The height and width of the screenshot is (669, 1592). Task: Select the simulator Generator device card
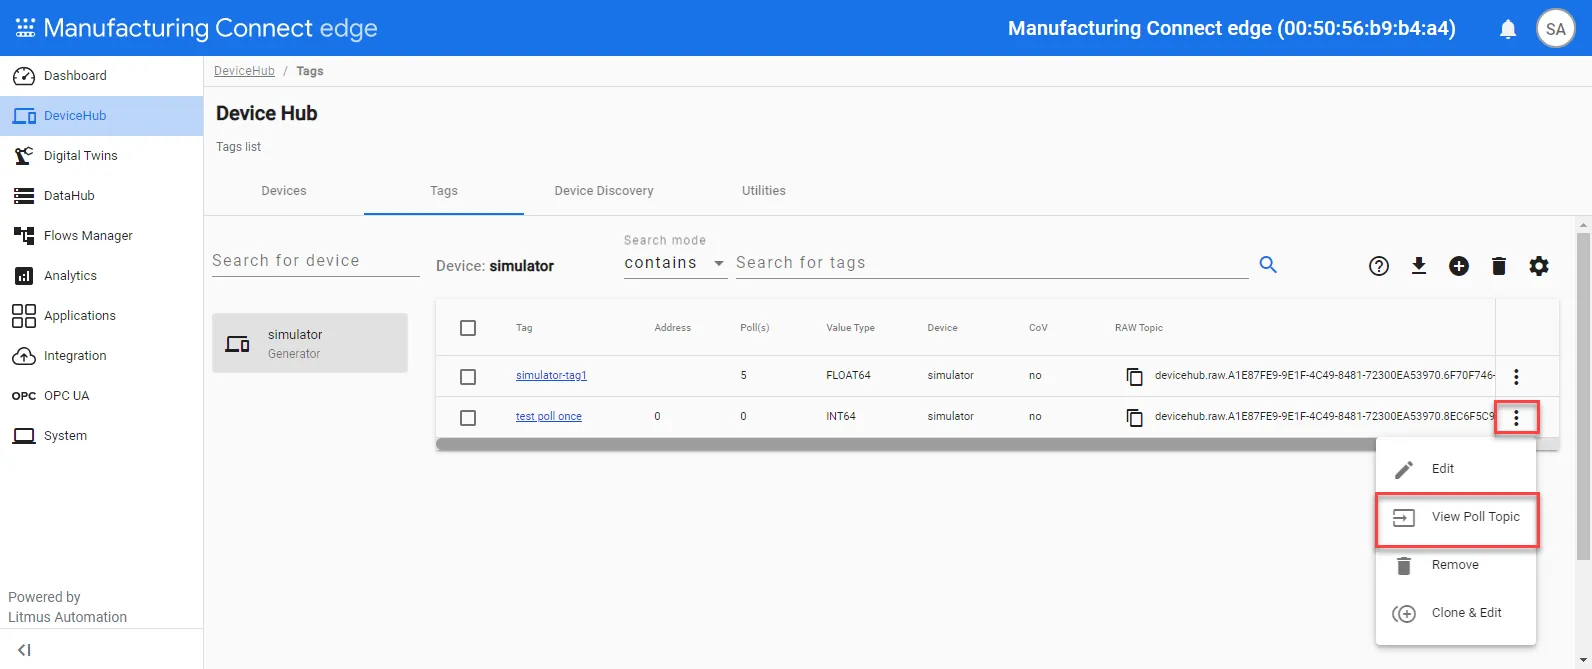310,343
